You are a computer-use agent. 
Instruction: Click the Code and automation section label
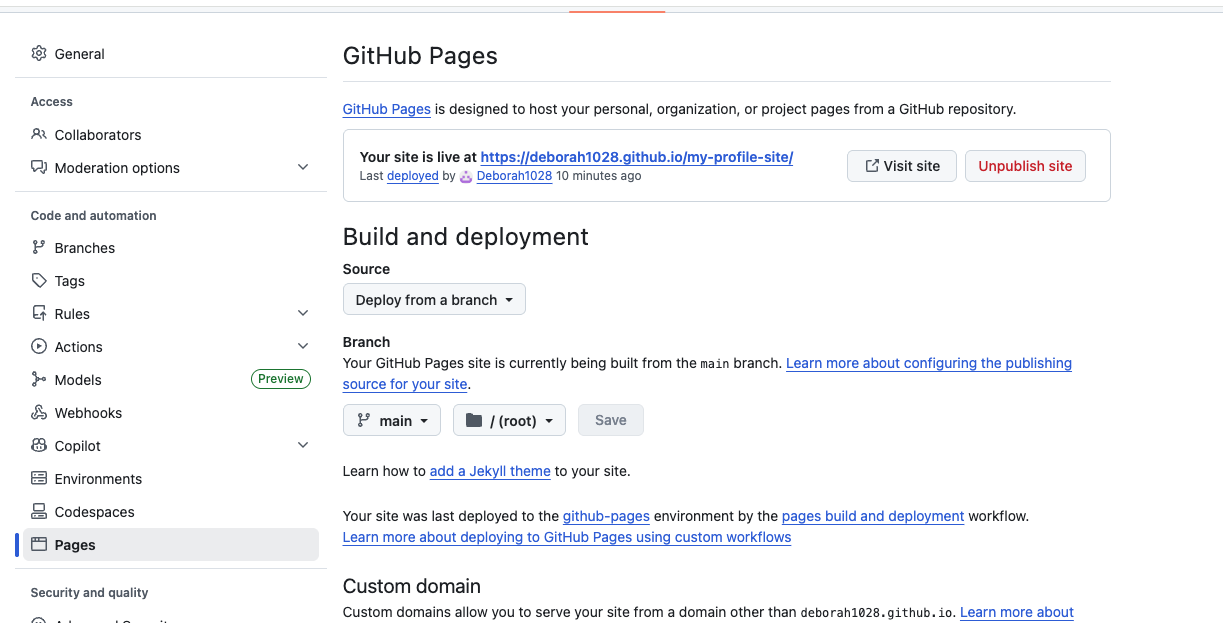(94, 216)
